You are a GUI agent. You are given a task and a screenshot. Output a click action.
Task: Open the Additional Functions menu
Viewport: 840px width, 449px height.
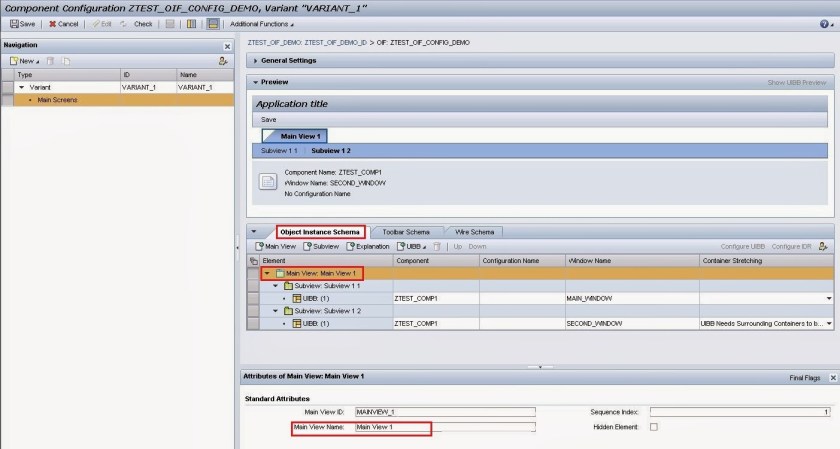263,23
